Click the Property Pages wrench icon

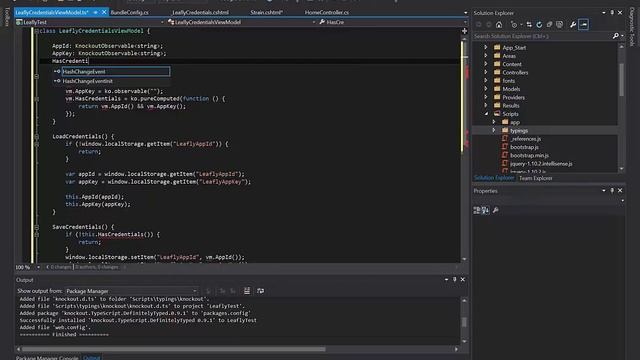[496, 210]
